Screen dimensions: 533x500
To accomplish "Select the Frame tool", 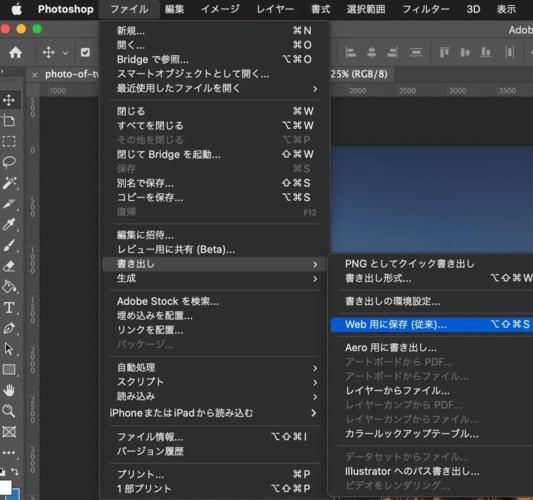I will point(9,432).
